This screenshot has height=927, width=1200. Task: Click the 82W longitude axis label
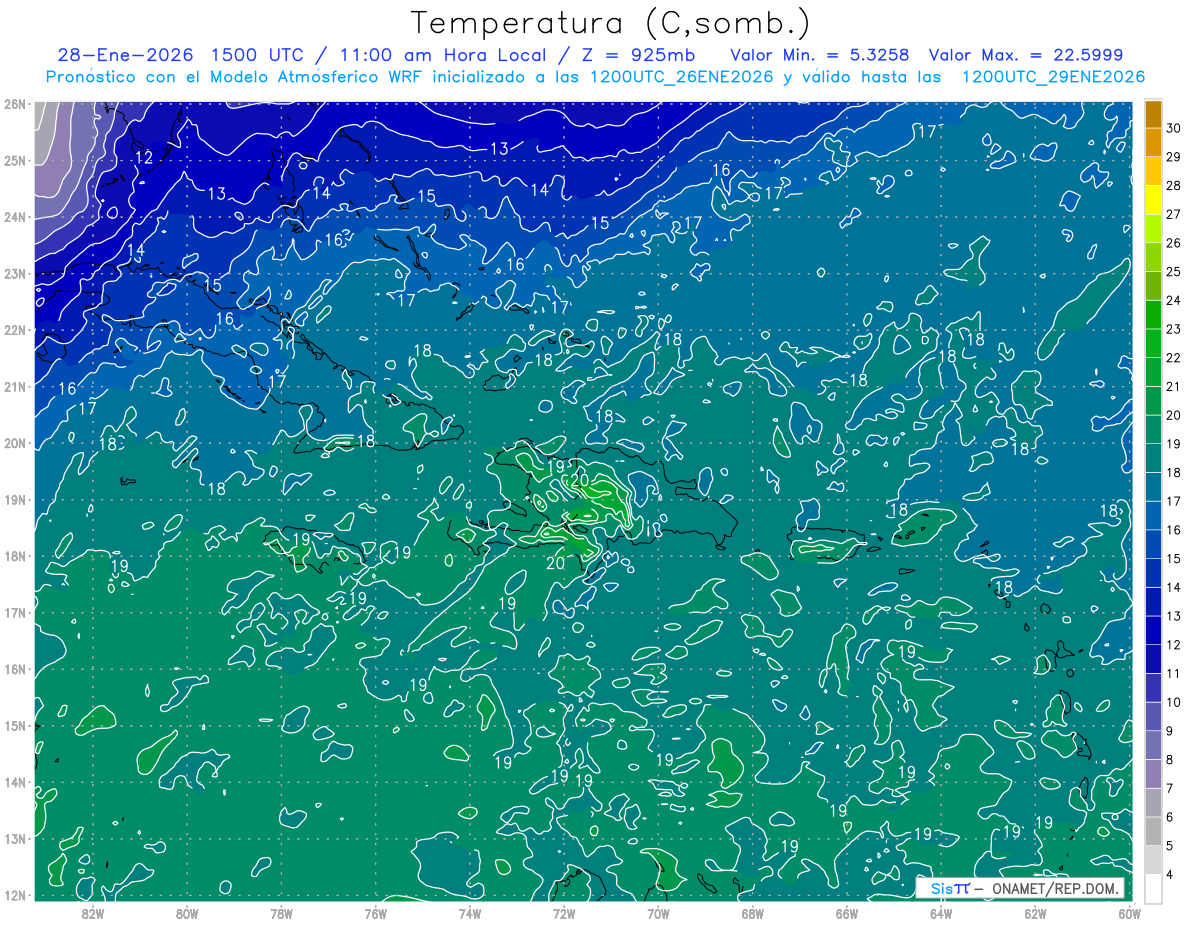(92, 913)
